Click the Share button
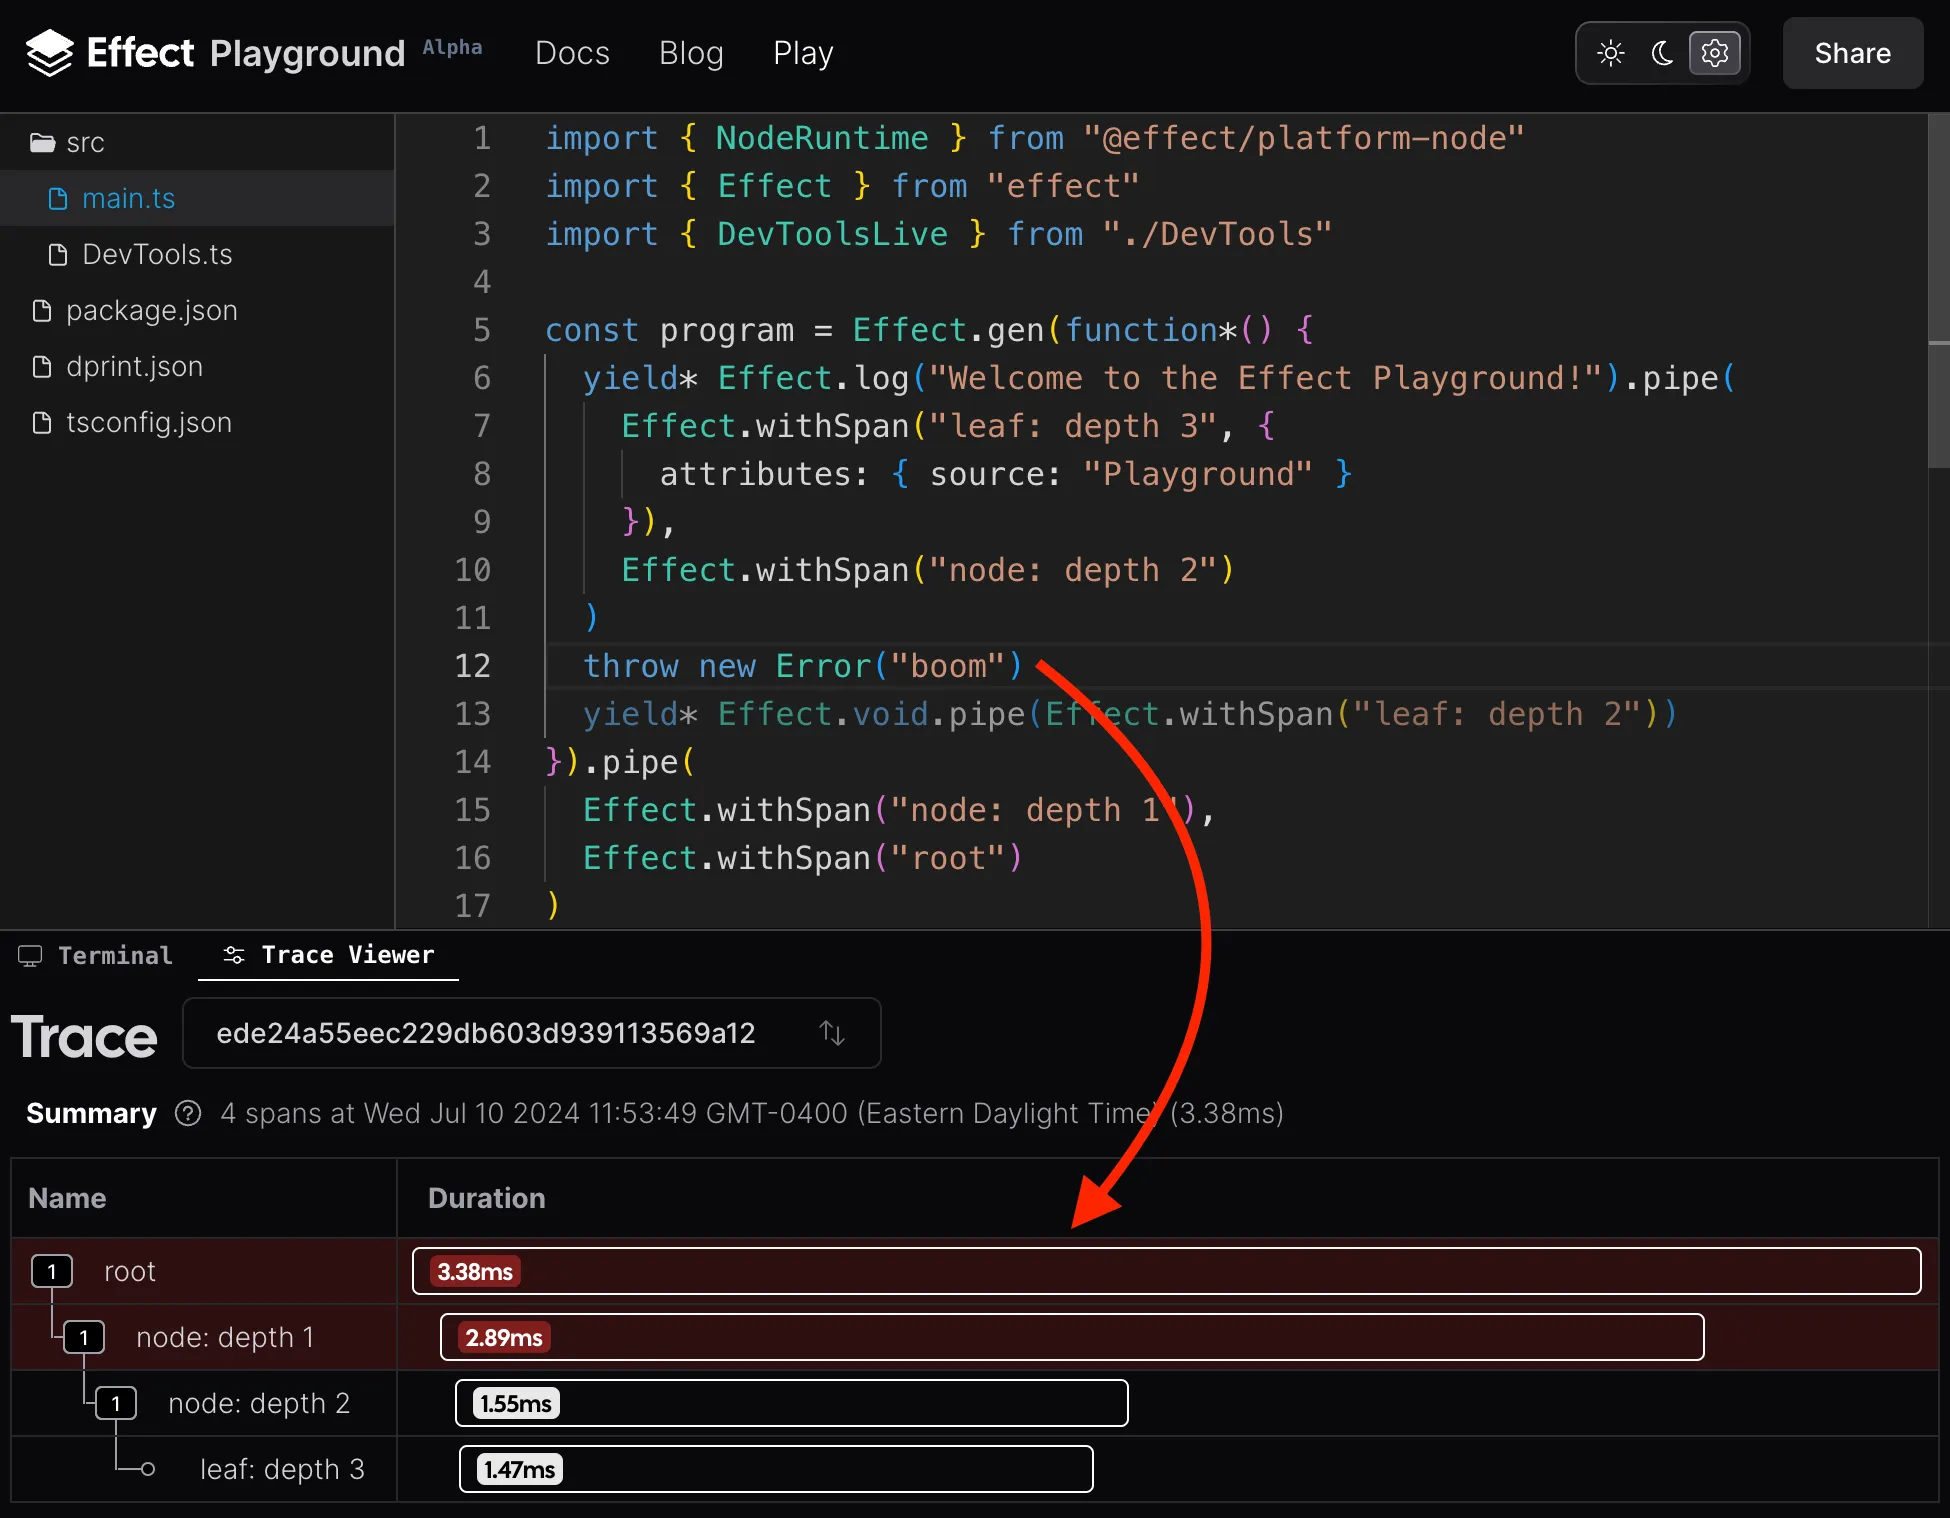The image size is (1950, 1518). click(x=1852, y=53)
